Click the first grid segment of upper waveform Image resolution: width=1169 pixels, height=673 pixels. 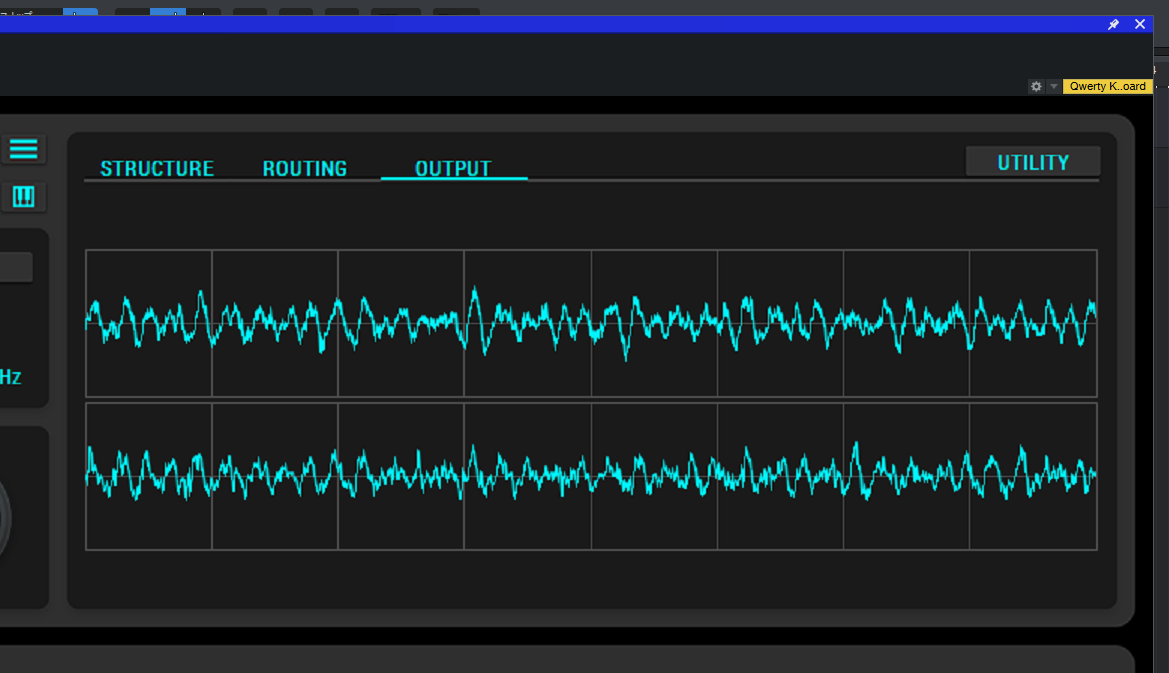tap(149, 323)
